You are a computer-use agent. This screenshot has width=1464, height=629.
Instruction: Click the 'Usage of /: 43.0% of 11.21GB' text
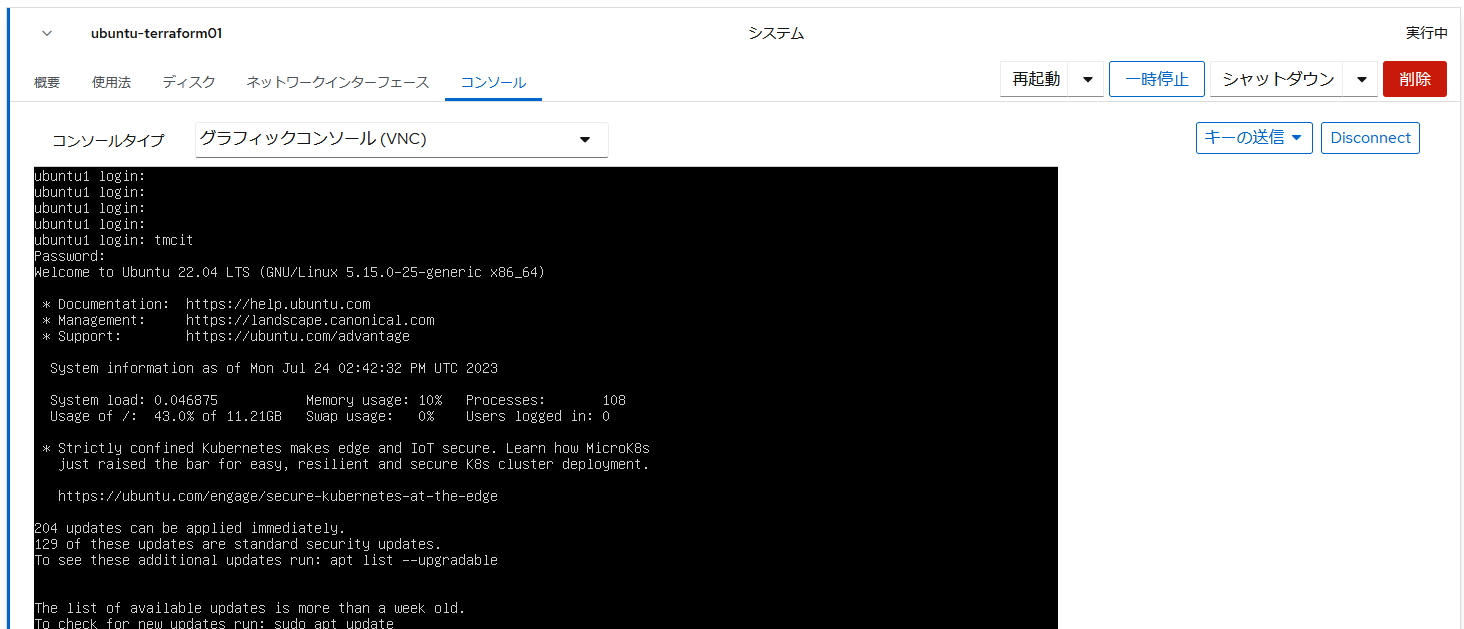tap(166, 416)
